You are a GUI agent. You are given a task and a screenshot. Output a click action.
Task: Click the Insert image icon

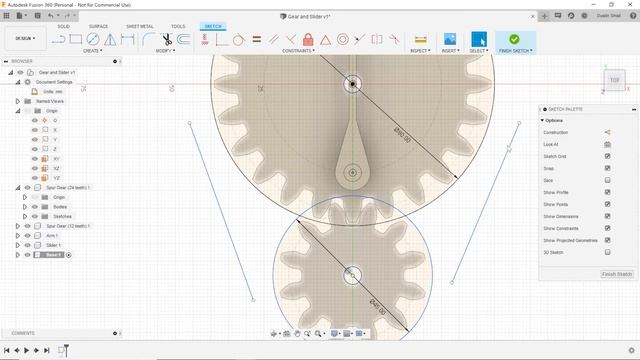tap(450, 39)
